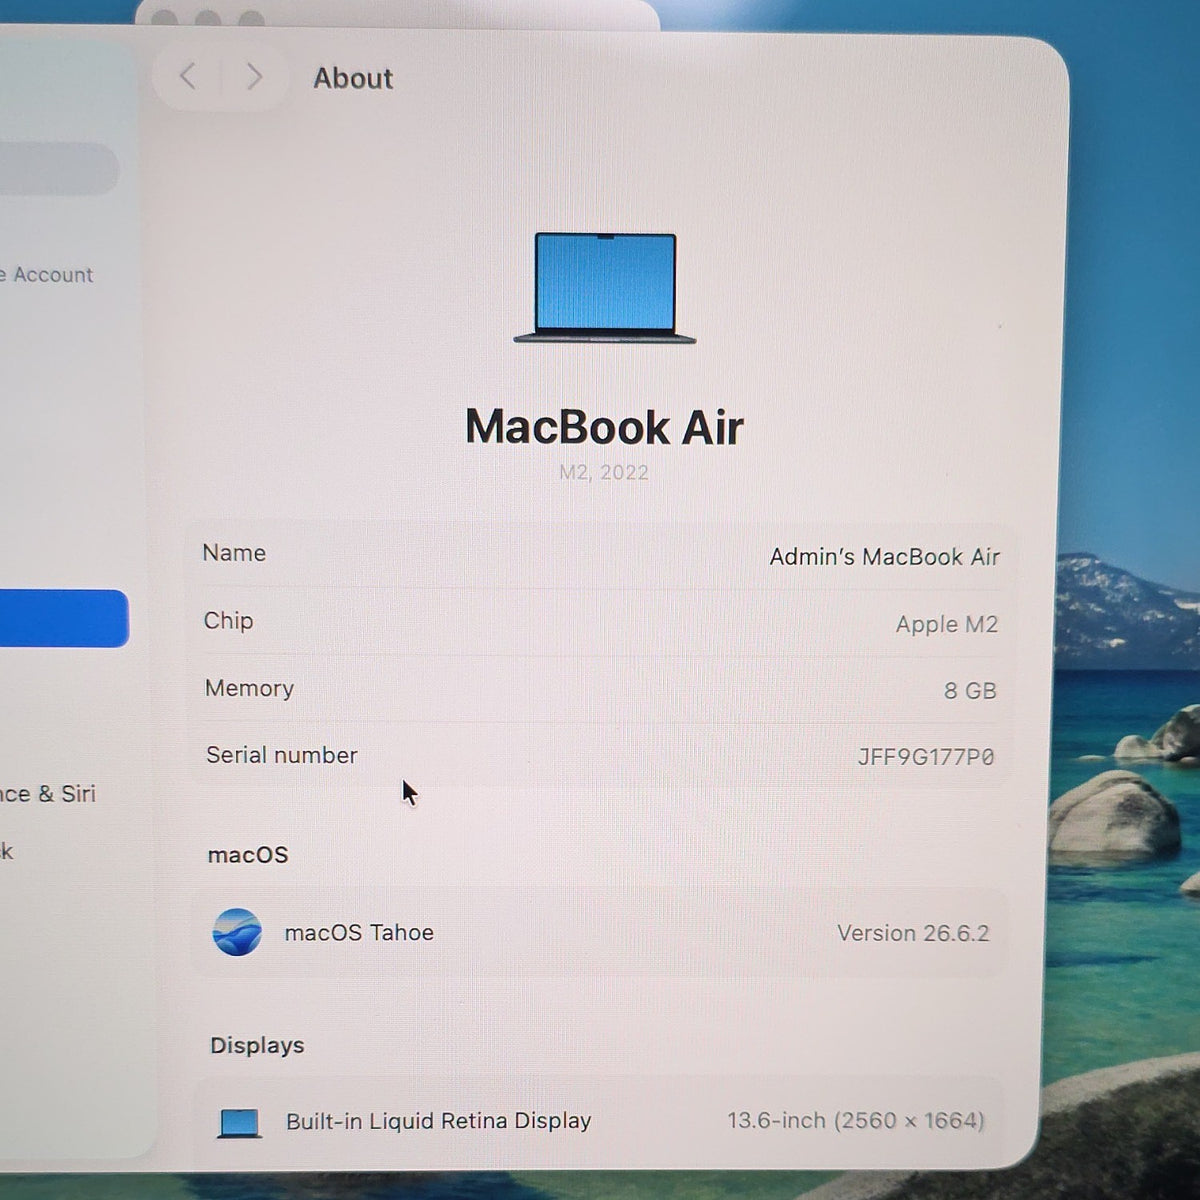This screenshot has height=1200, width=1200.
Task: Click the Built-in Liquid Retina Display icon
Action: coord(239,1123)
